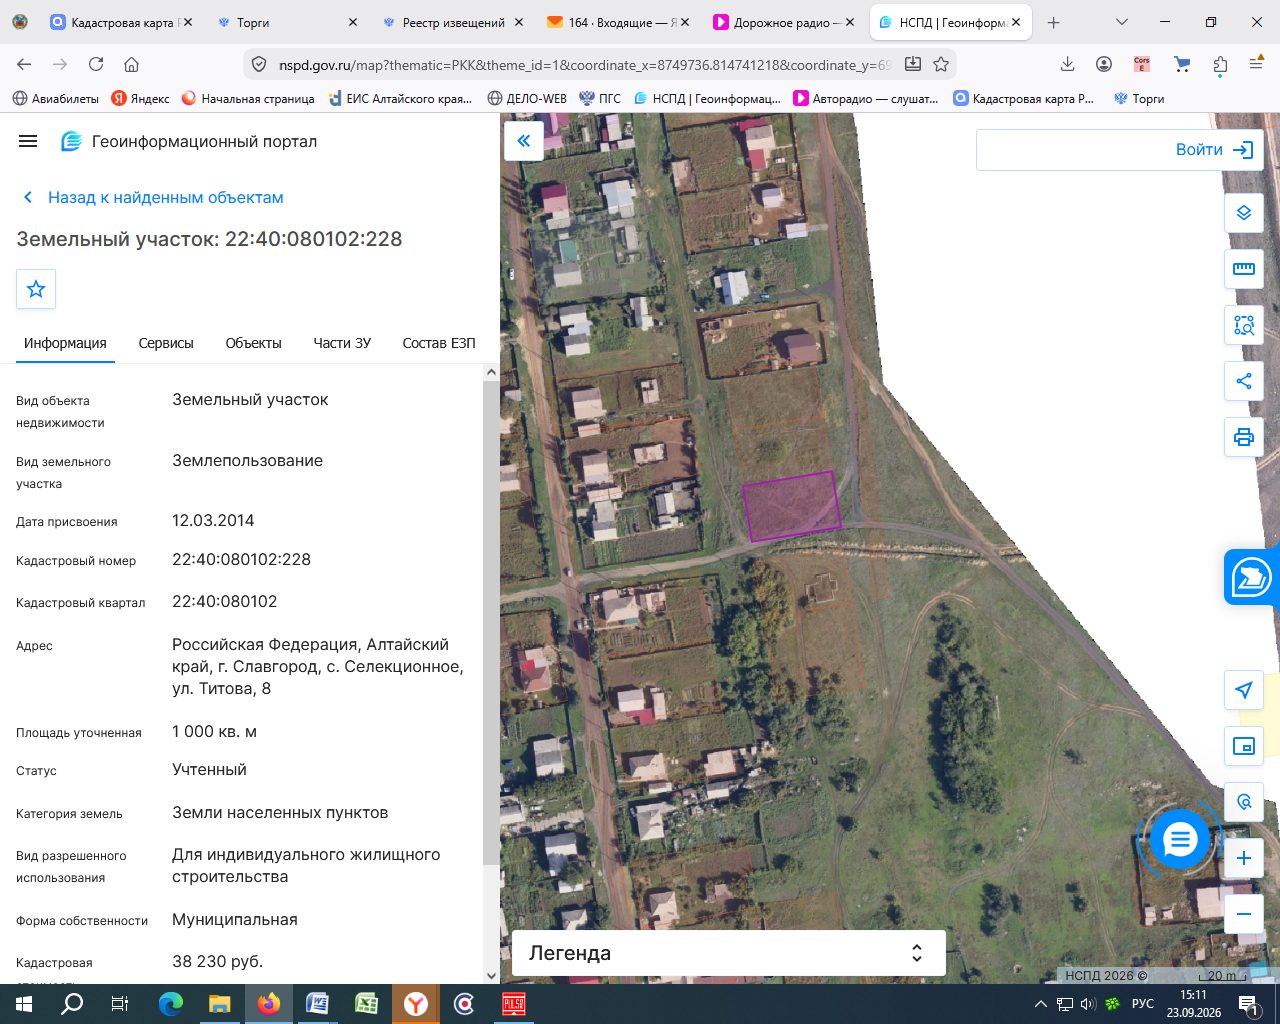Zoom in on the map with plus
This screenshot has width=1280, height=1024.
click(x=1244, y=858)
